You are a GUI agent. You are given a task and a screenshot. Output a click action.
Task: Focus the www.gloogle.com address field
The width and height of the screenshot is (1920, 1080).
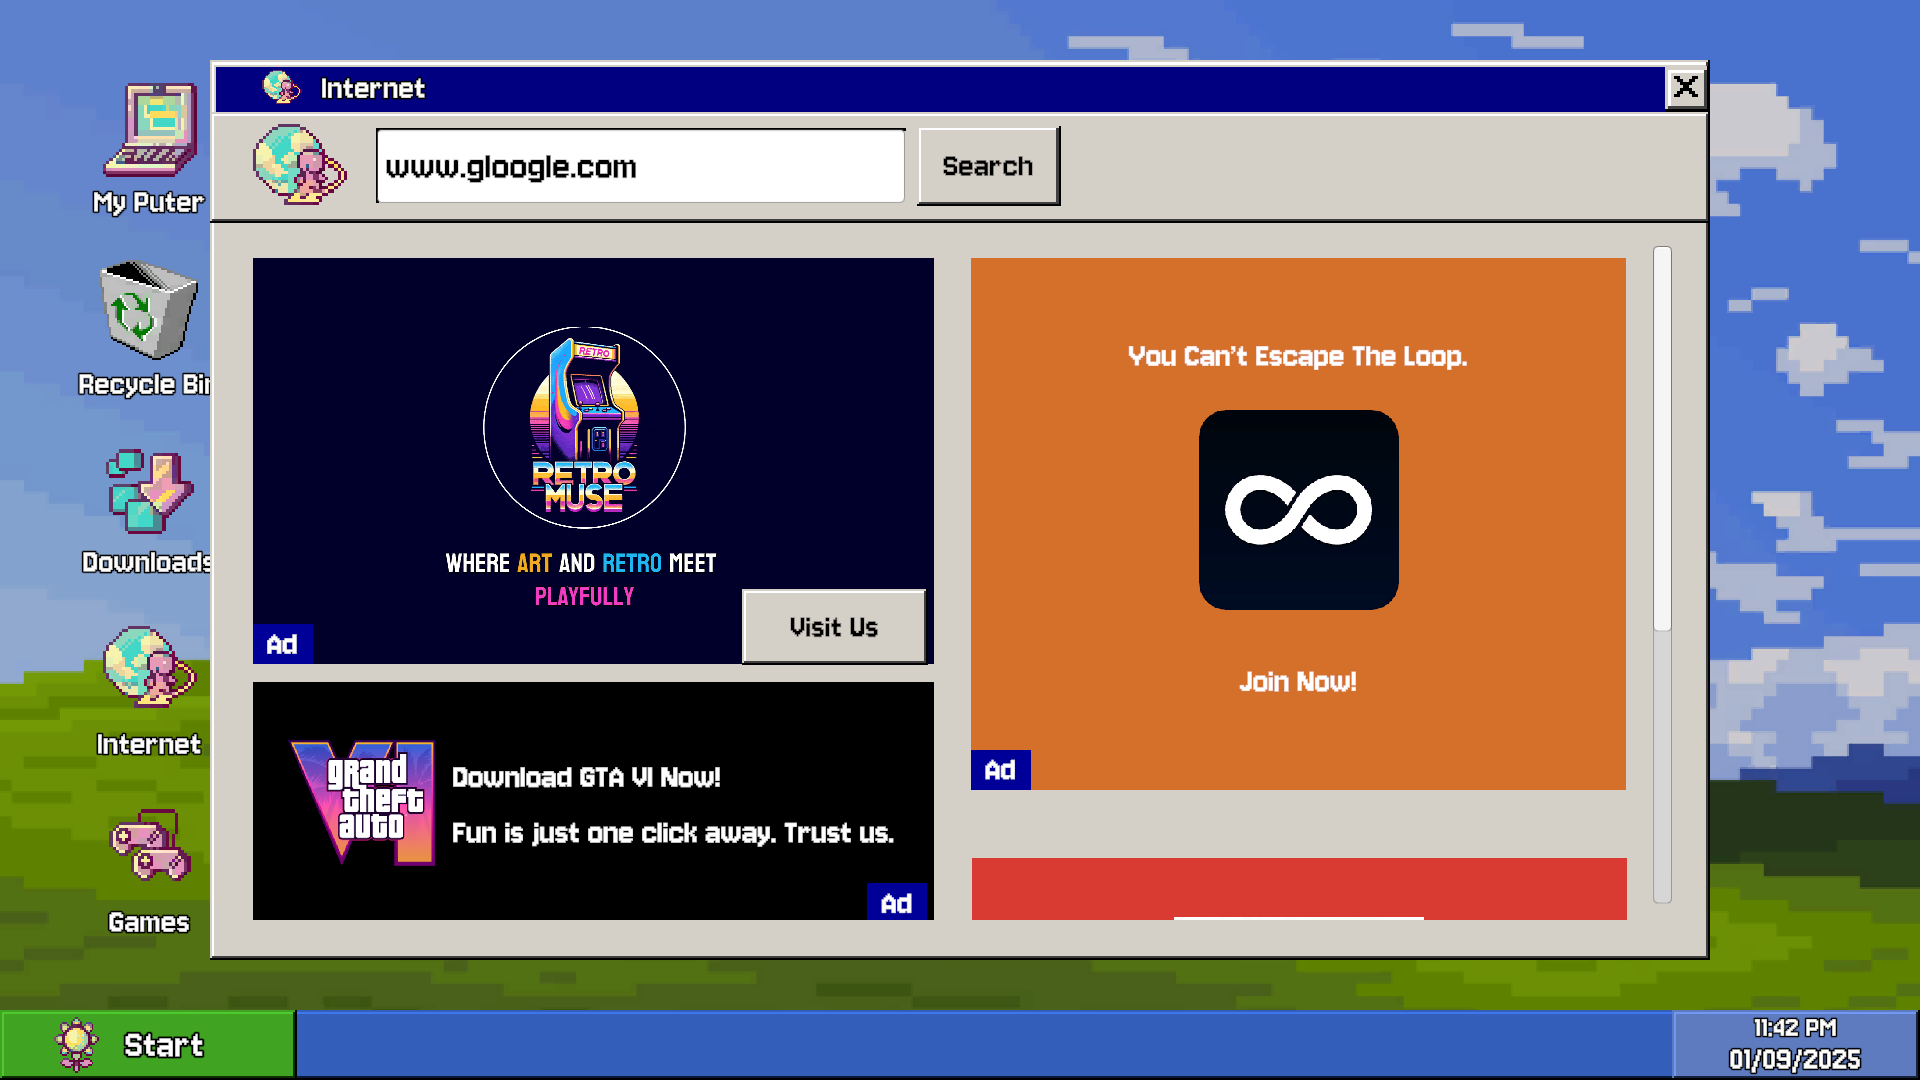(640, 166)
